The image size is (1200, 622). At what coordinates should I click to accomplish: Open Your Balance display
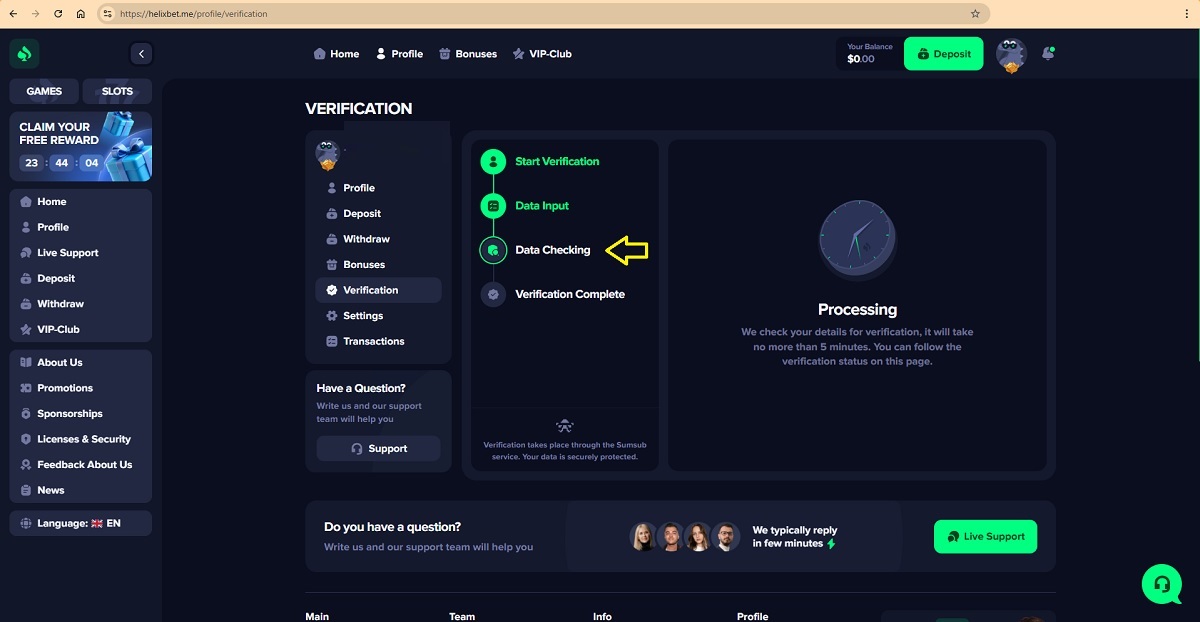[867, 54]
